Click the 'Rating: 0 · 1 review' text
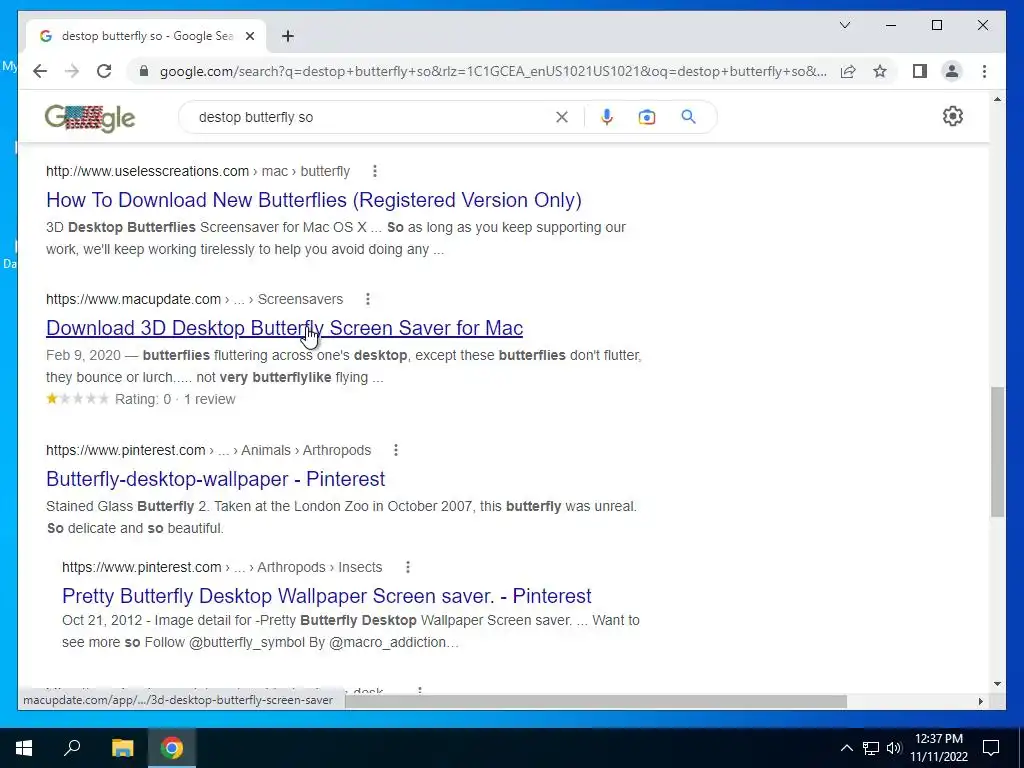 click(175, 399)
